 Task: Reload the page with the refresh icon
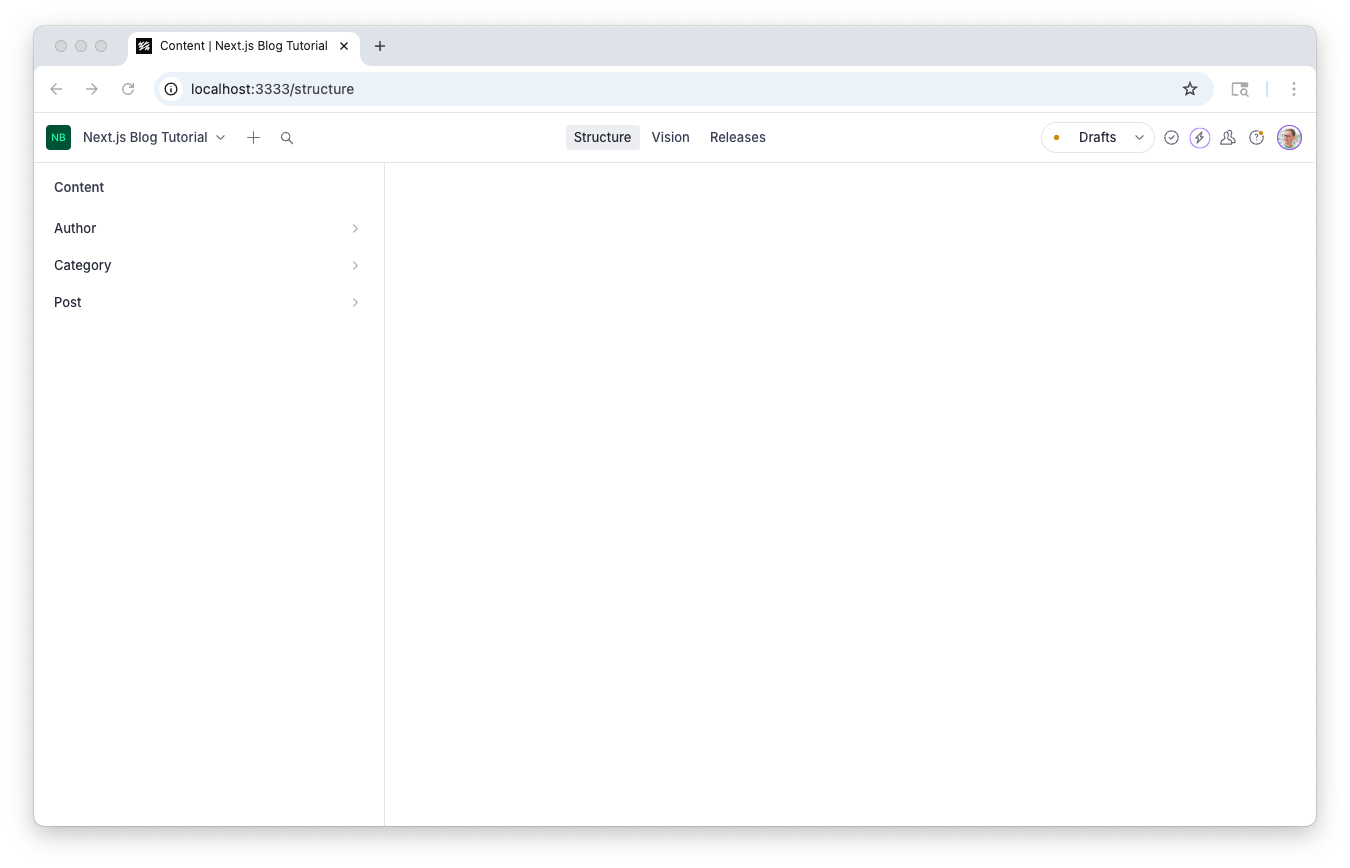pos(128,89)
